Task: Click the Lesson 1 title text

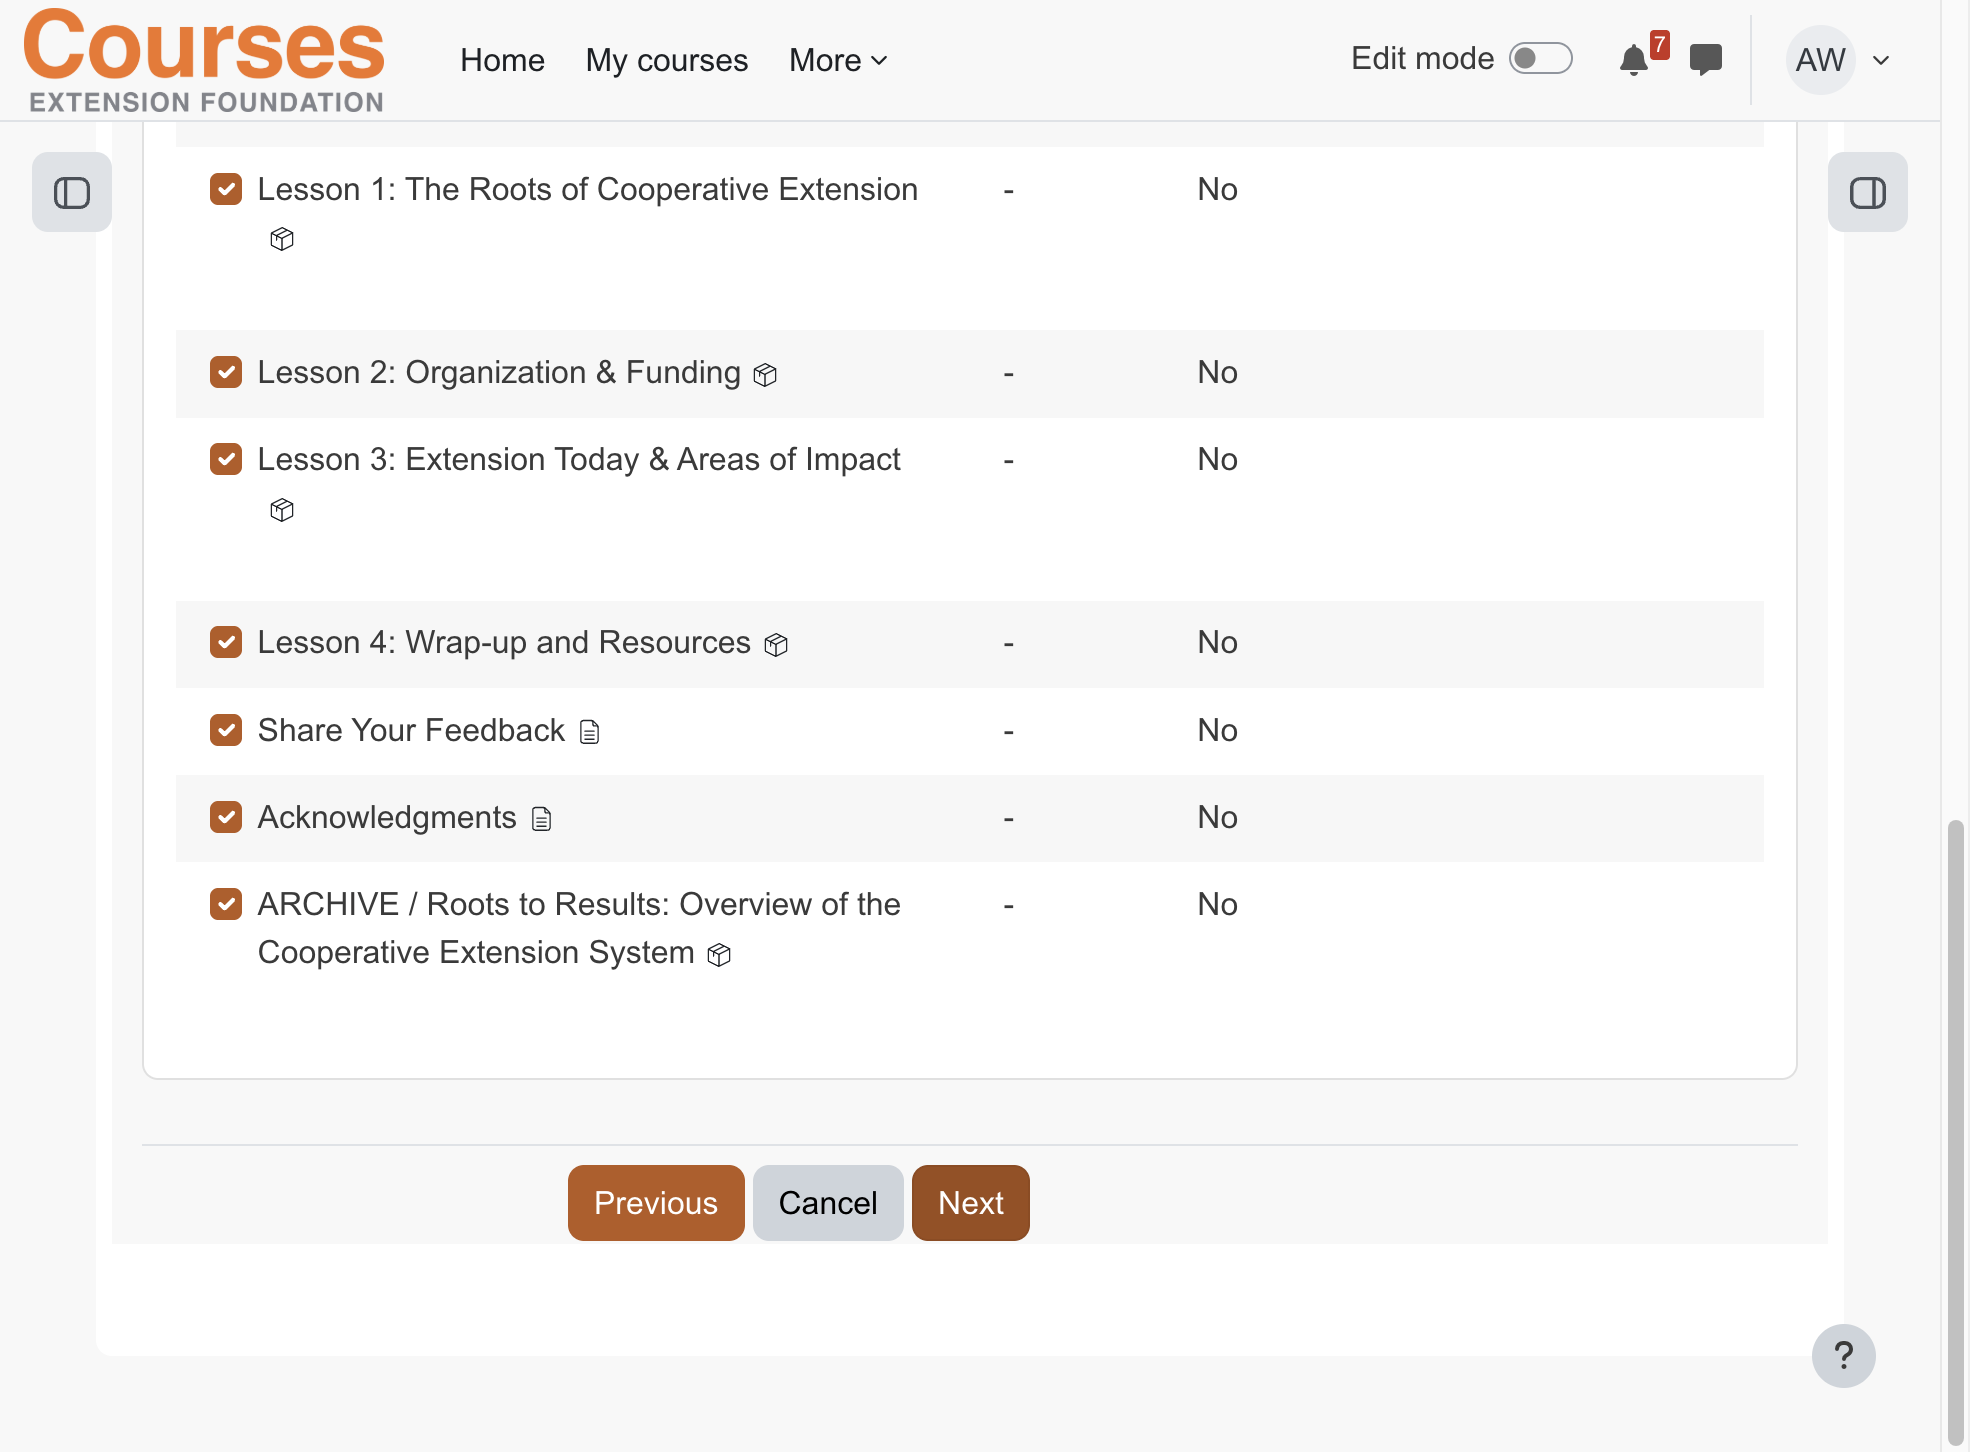Action: coord(588,189)
